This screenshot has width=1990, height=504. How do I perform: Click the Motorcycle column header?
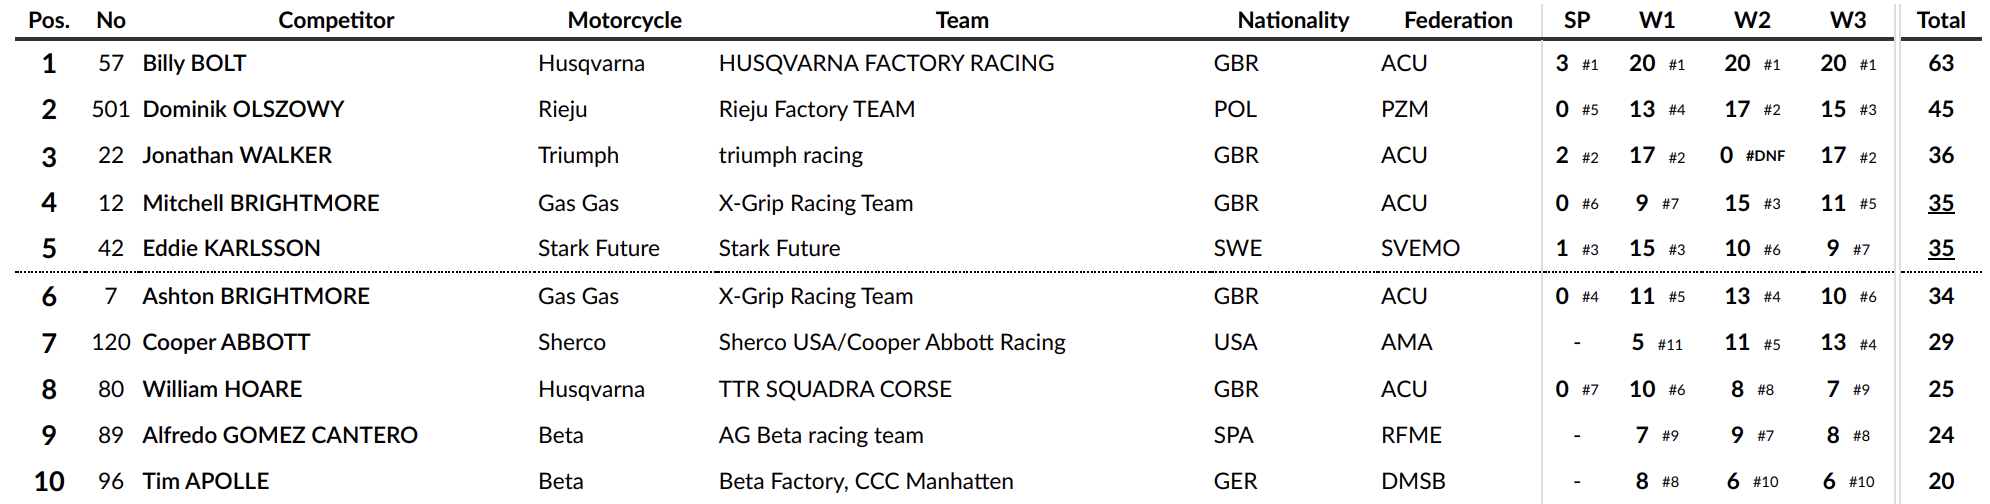tap(624, 20)
